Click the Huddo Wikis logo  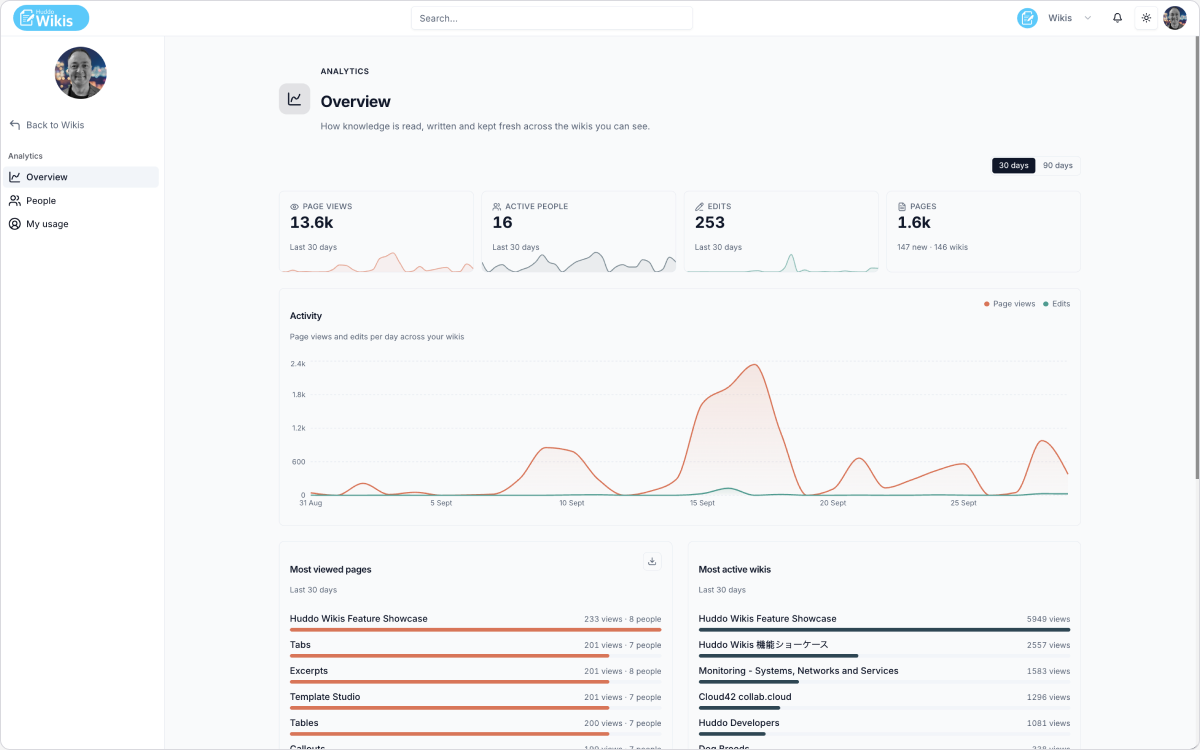[51, 18]
